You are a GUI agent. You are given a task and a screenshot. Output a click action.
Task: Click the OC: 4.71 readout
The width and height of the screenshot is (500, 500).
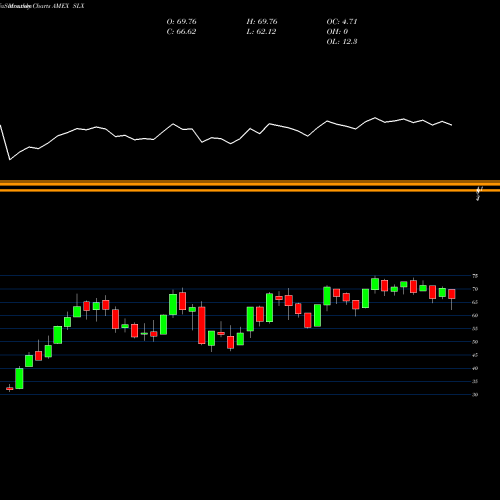342,22
